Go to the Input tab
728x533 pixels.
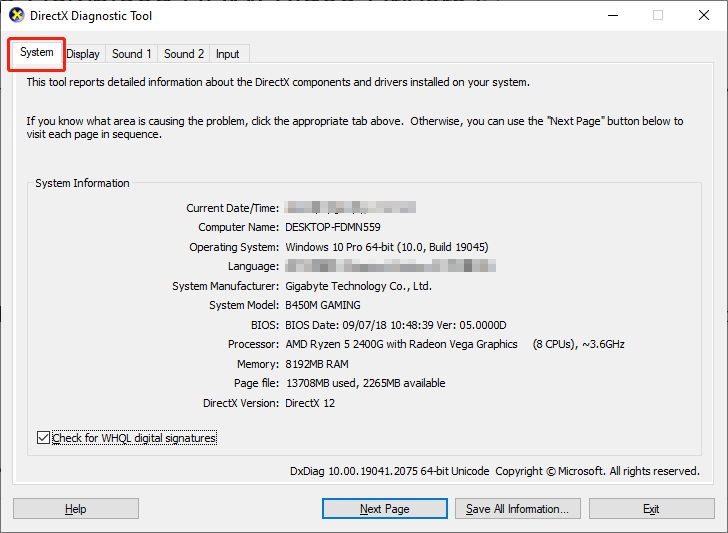click(228, 54)
